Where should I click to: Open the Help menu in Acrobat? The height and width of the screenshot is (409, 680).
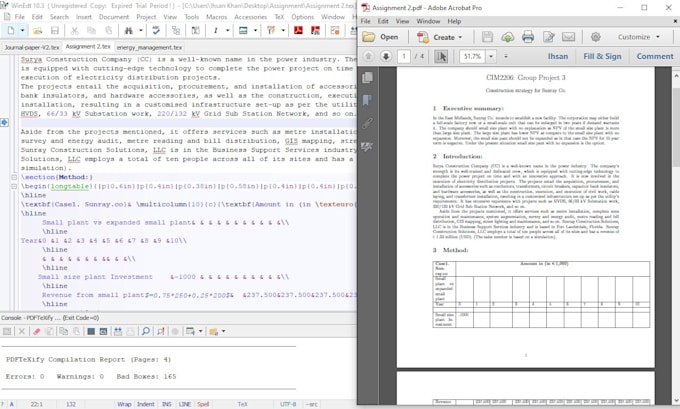point(454,21)
